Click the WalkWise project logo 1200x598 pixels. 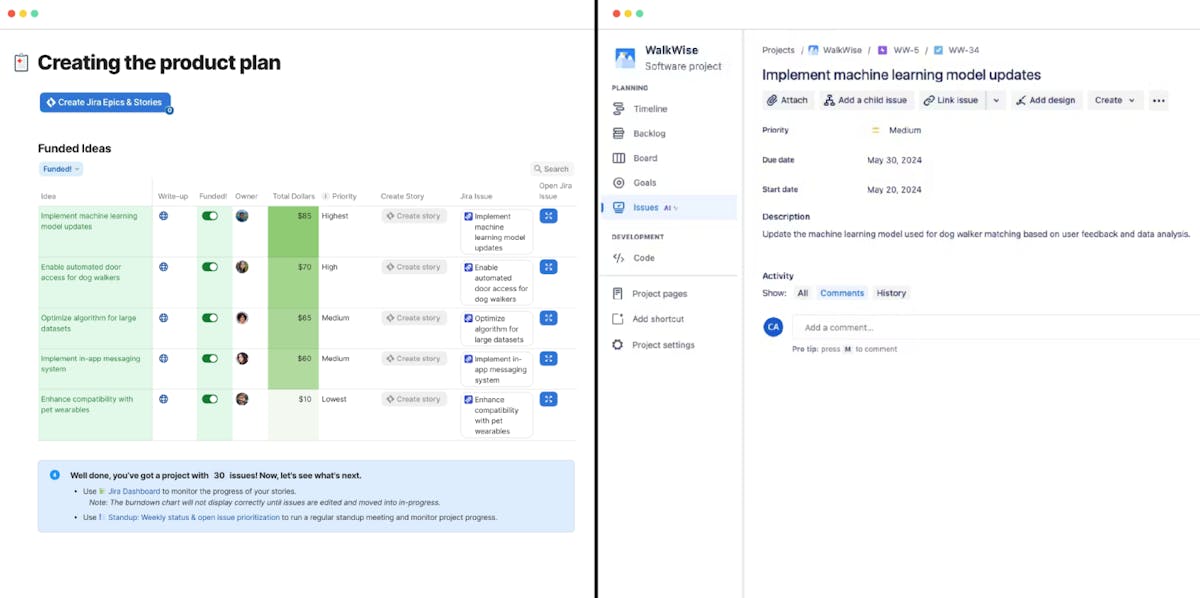tap(625, 58)
